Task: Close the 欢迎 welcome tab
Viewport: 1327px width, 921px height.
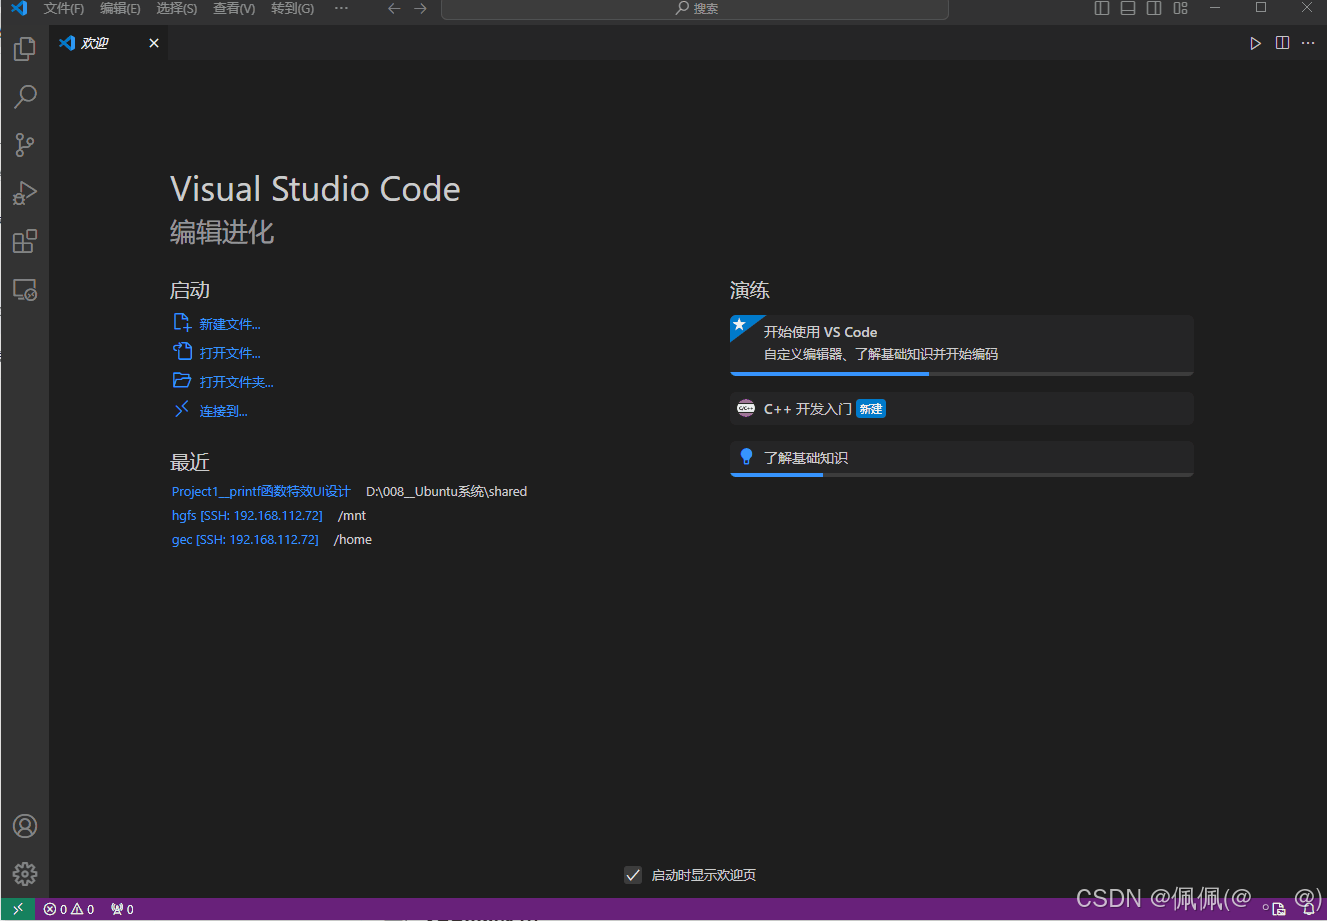Action: coord(154,43)
